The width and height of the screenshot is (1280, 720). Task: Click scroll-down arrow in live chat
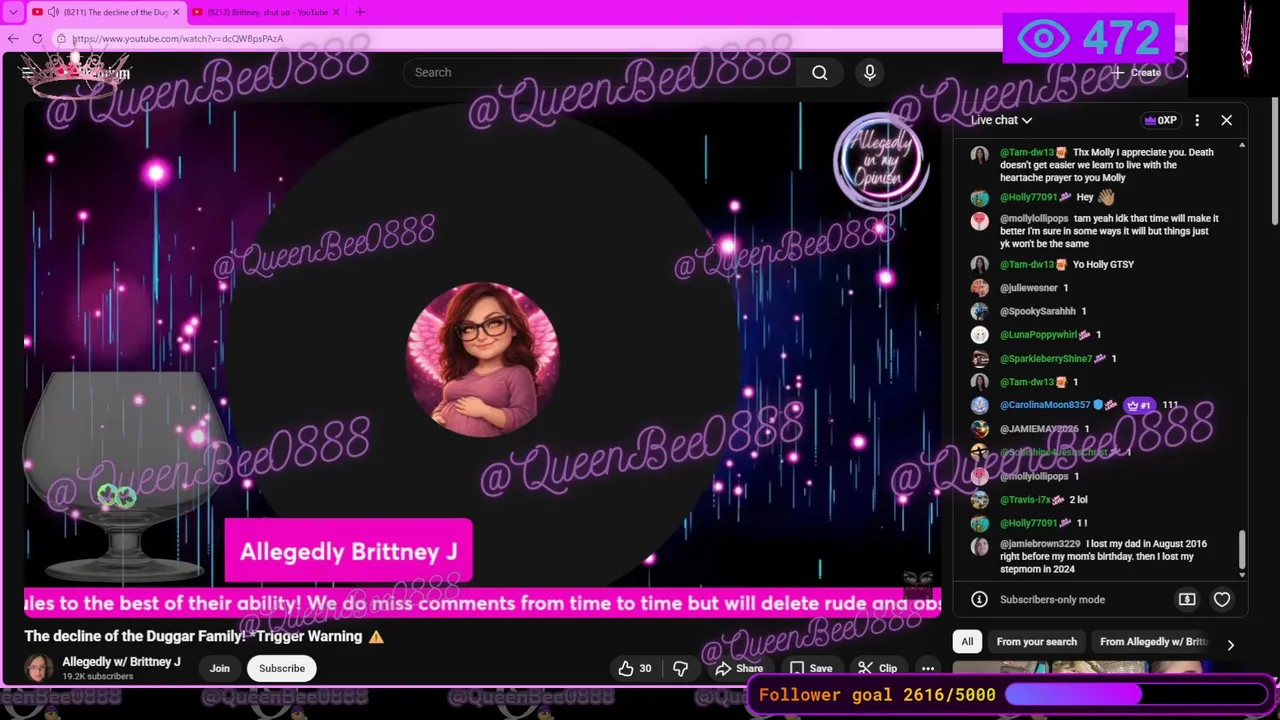click(x=1242, y=574)
